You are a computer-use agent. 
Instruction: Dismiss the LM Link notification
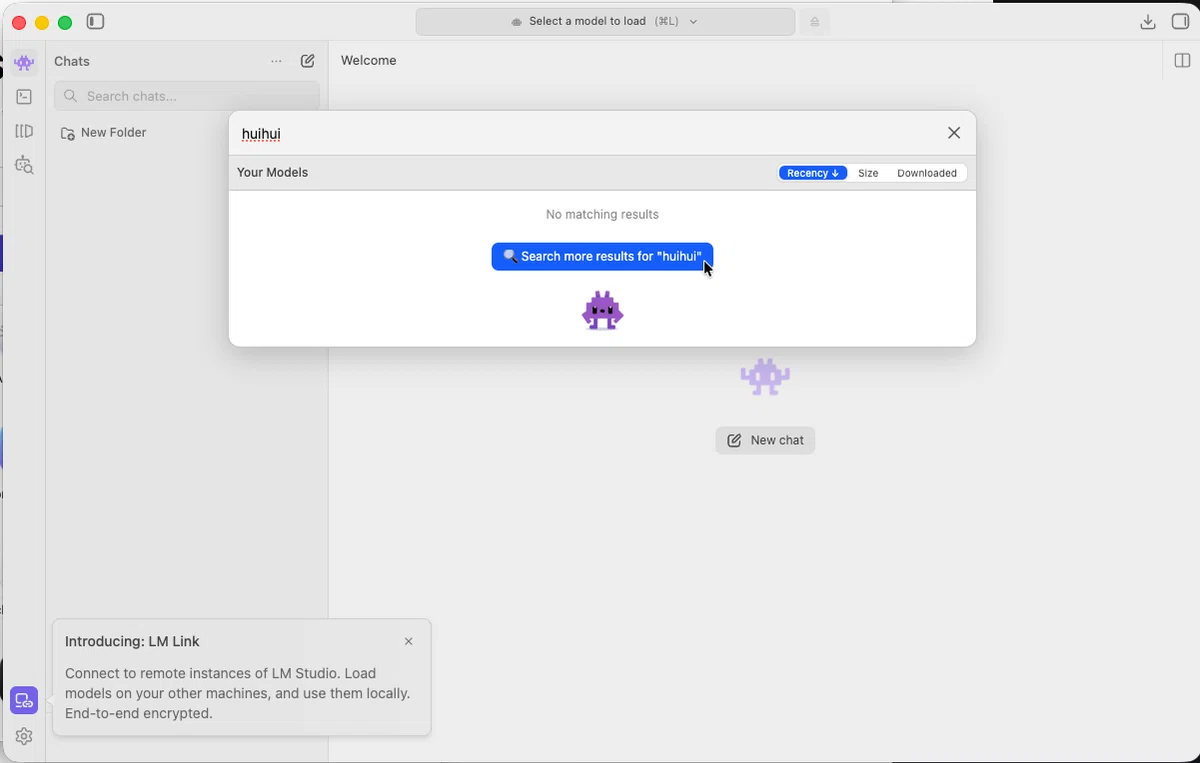[408, 642]
